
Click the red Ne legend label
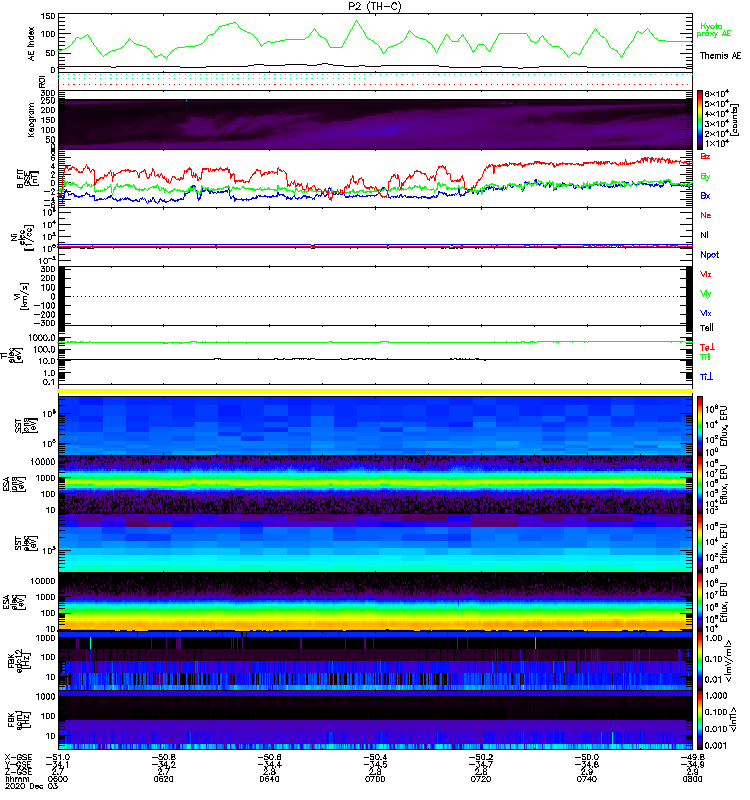pos(706,215)
